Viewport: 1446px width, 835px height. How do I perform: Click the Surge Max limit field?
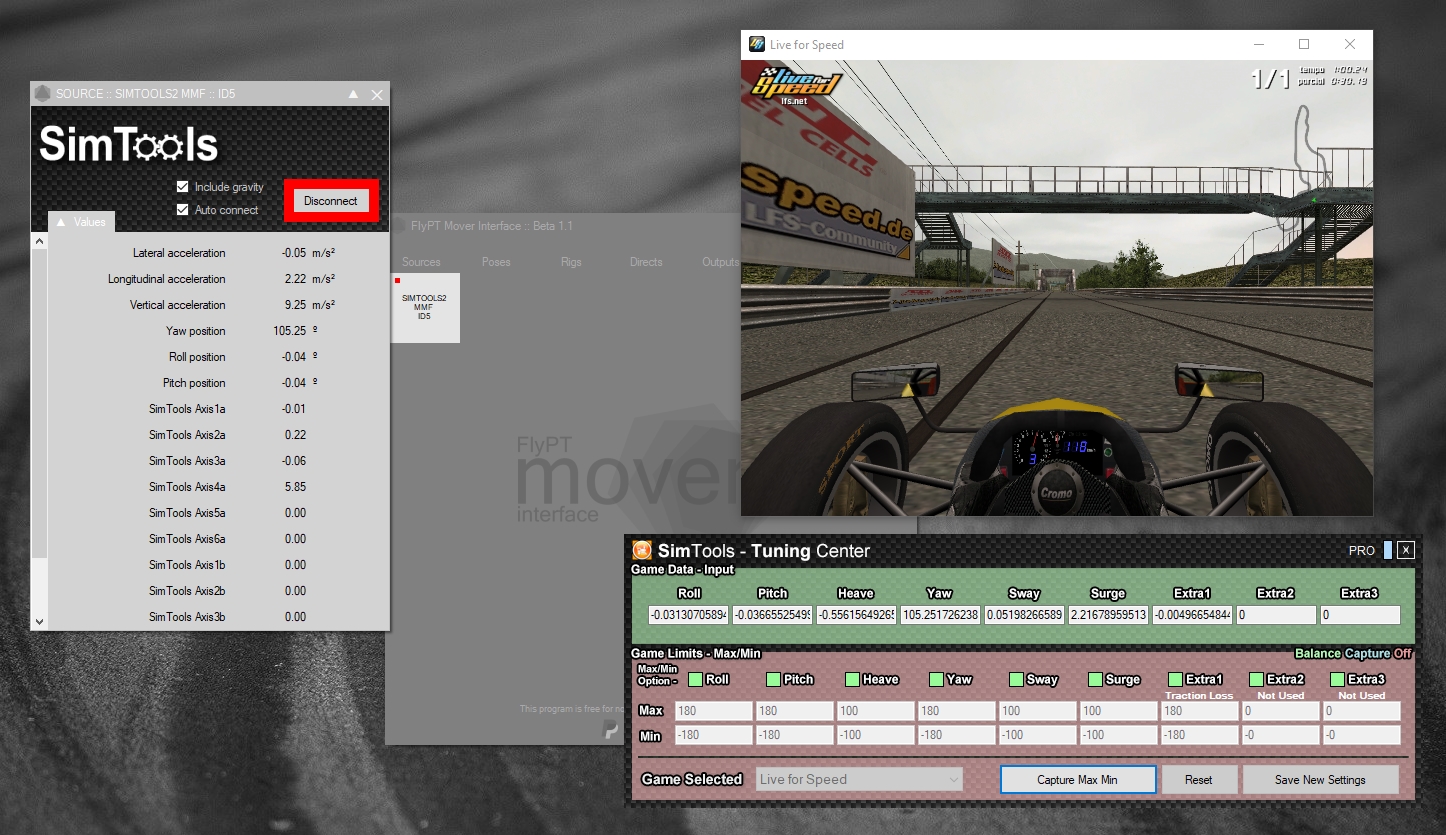(x=1120, y=711)
